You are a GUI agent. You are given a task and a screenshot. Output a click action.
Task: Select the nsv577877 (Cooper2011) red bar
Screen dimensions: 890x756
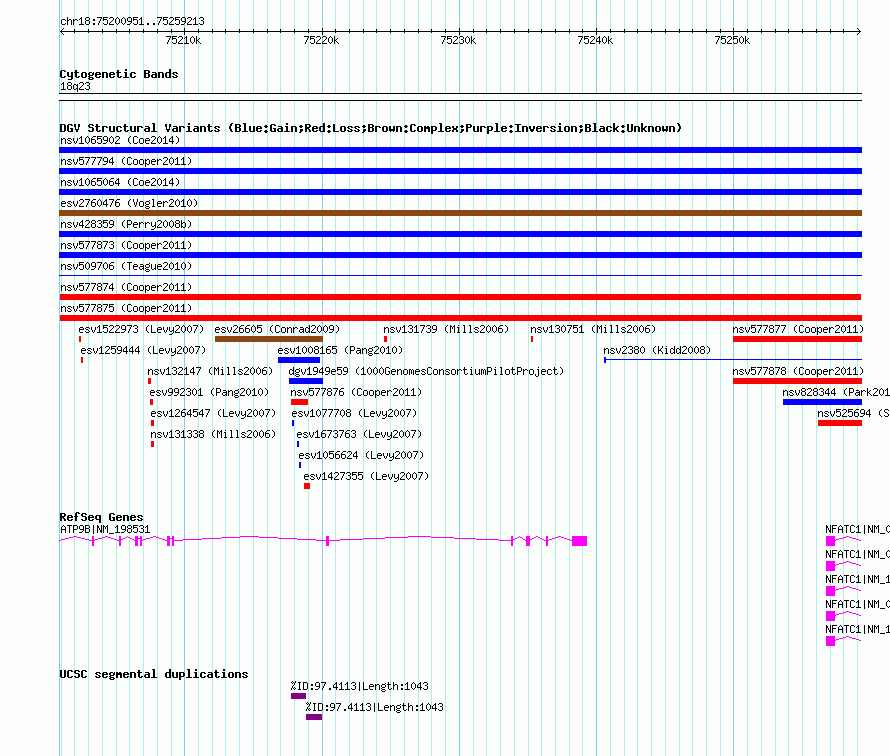click(x=797, y=339)
